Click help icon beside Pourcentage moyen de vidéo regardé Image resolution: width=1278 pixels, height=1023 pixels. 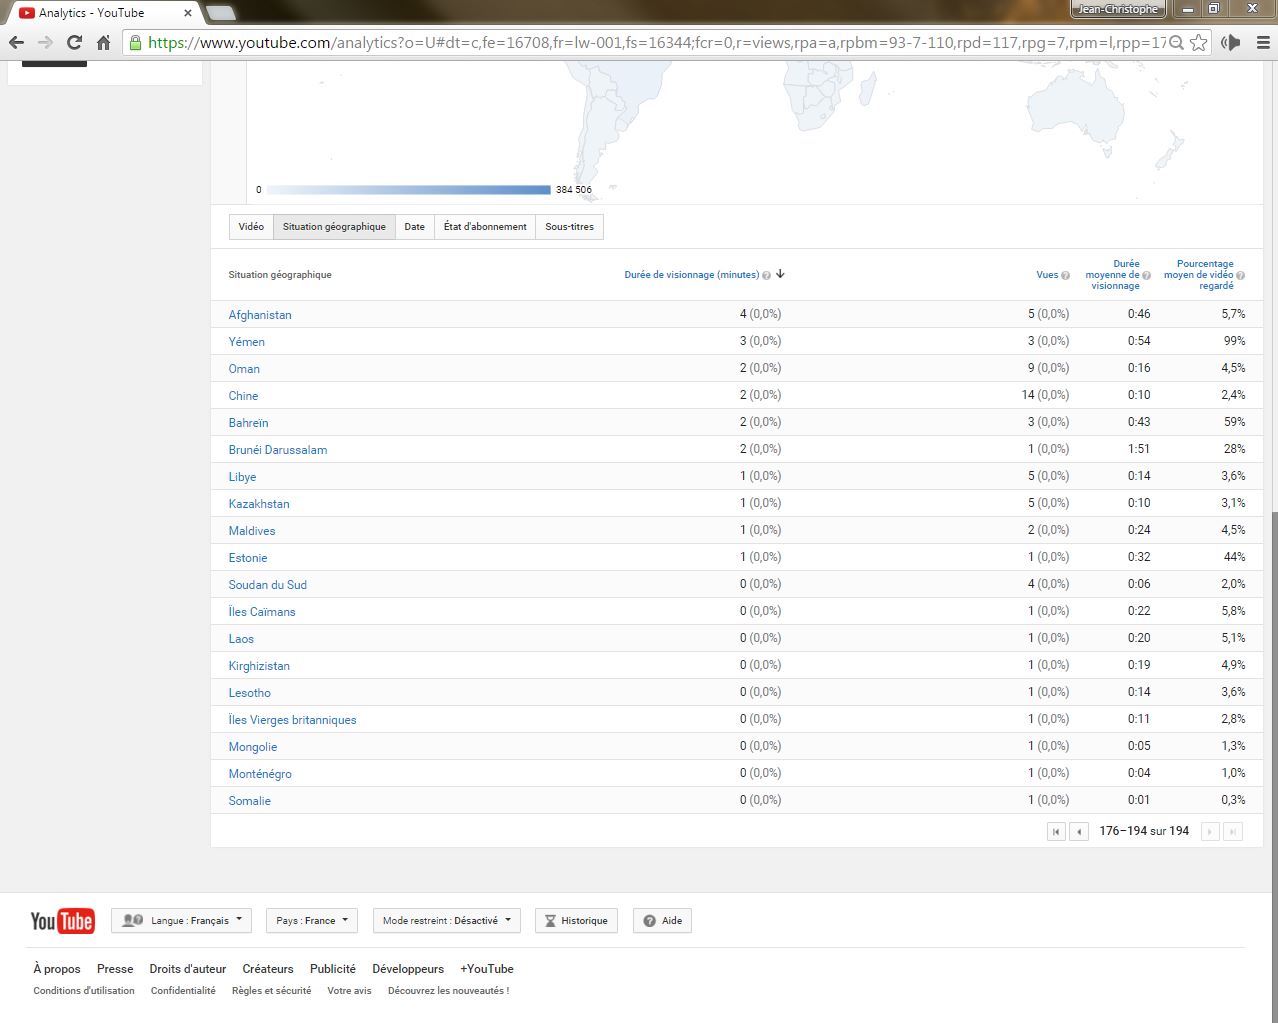(1240, 275)
